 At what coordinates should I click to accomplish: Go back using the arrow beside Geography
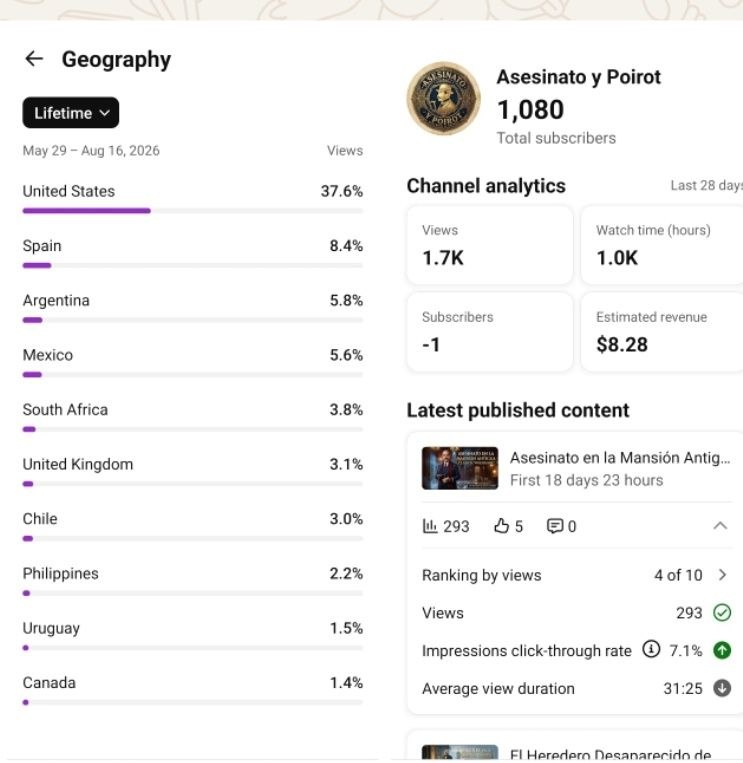[34, 59]
